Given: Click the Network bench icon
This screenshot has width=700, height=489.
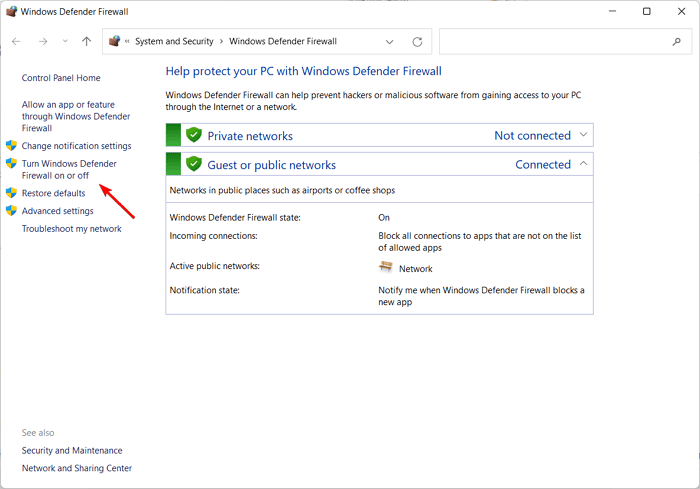Looking at the screenshot, I should click(386, 267).
